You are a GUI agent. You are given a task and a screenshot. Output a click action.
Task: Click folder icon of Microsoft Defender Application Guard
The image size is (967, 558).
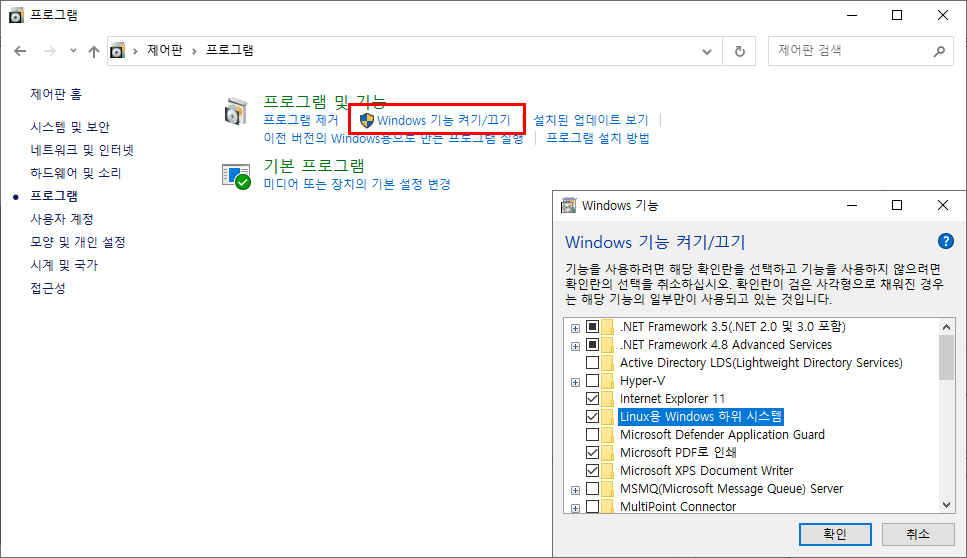click(x=607, y=435)
